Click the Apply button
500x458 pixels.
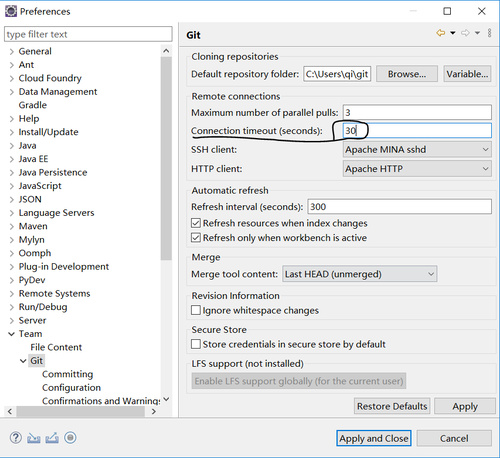(x=465, y=406)
